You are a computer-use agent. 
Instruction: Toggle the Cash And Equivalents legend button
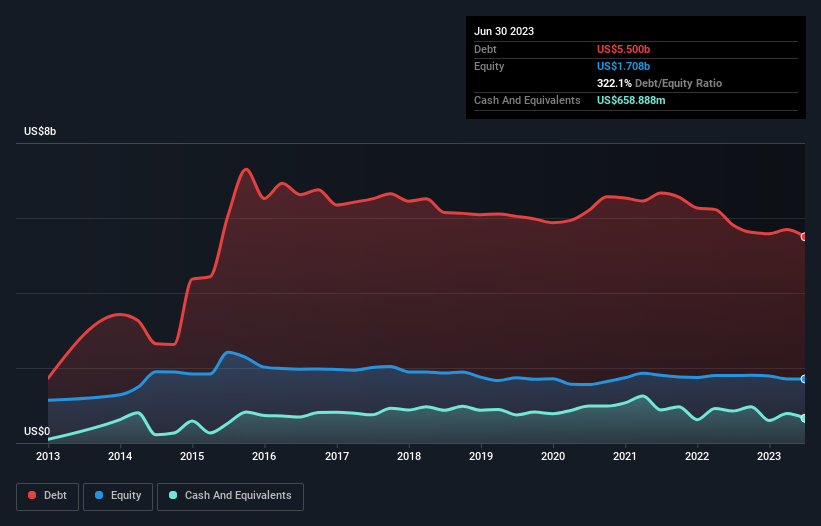(x=230, y=496)
